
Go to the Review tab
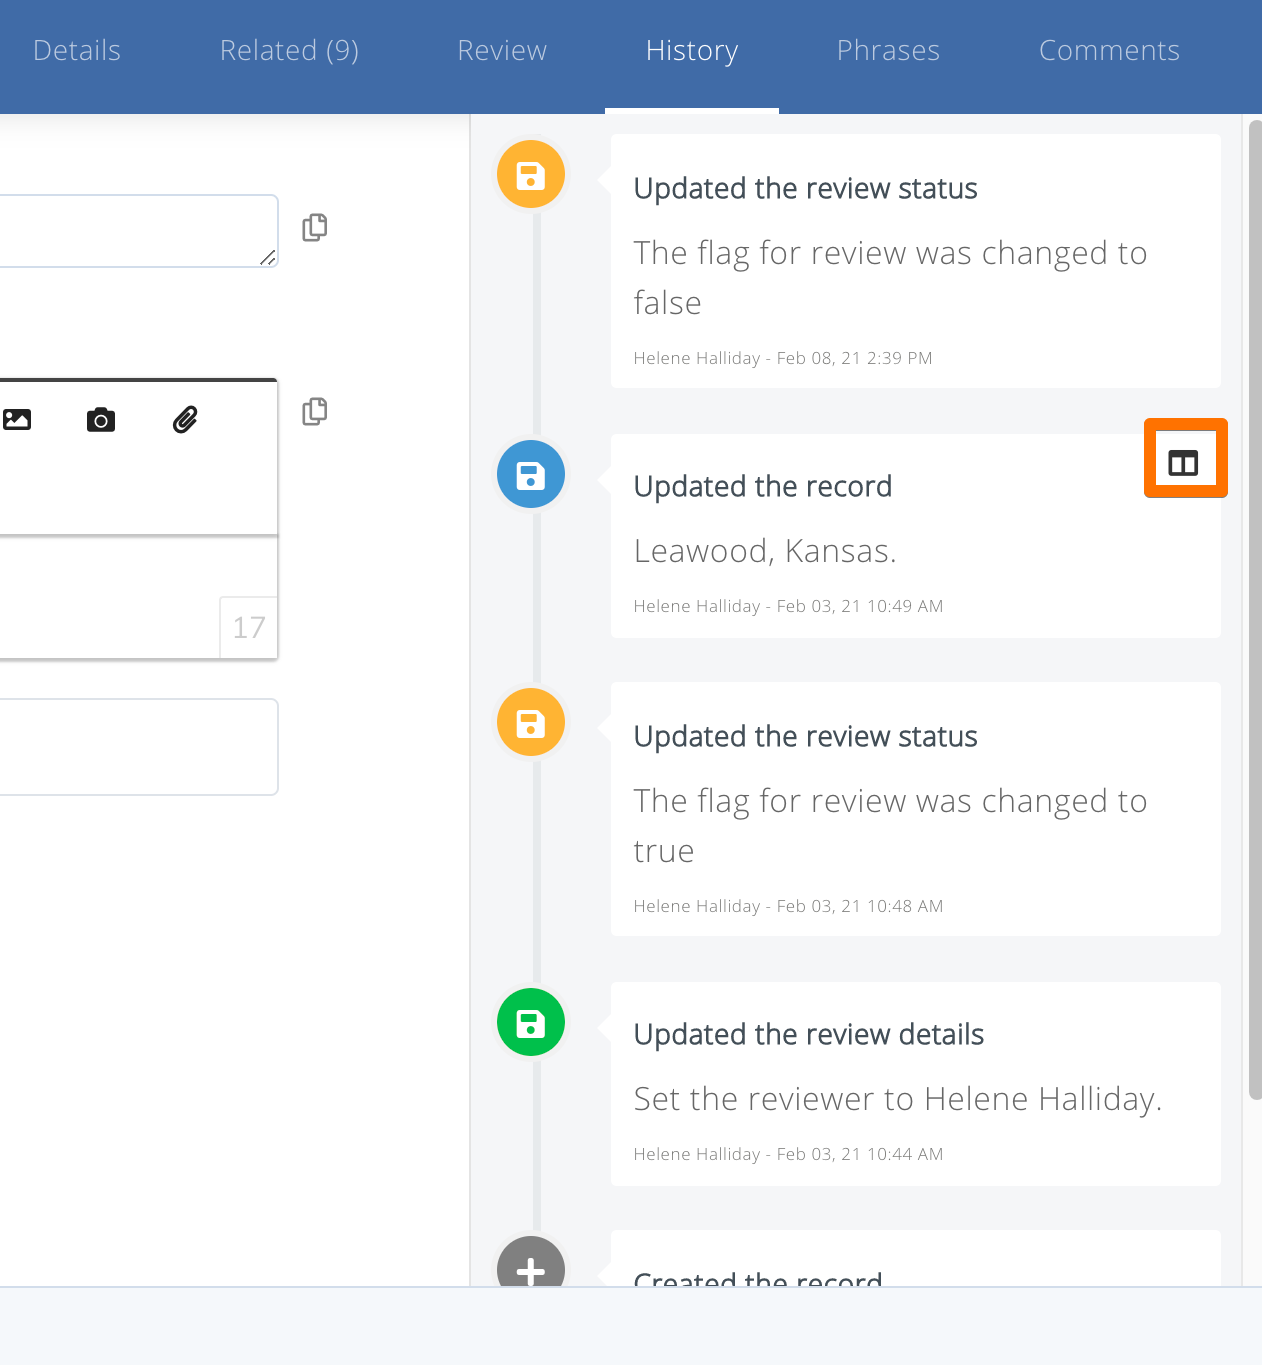click(x=502, y=51)
